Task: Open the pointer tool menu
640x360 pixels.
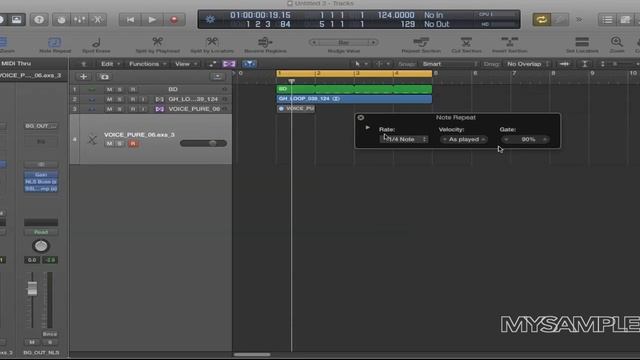Action: pos(361,64)
